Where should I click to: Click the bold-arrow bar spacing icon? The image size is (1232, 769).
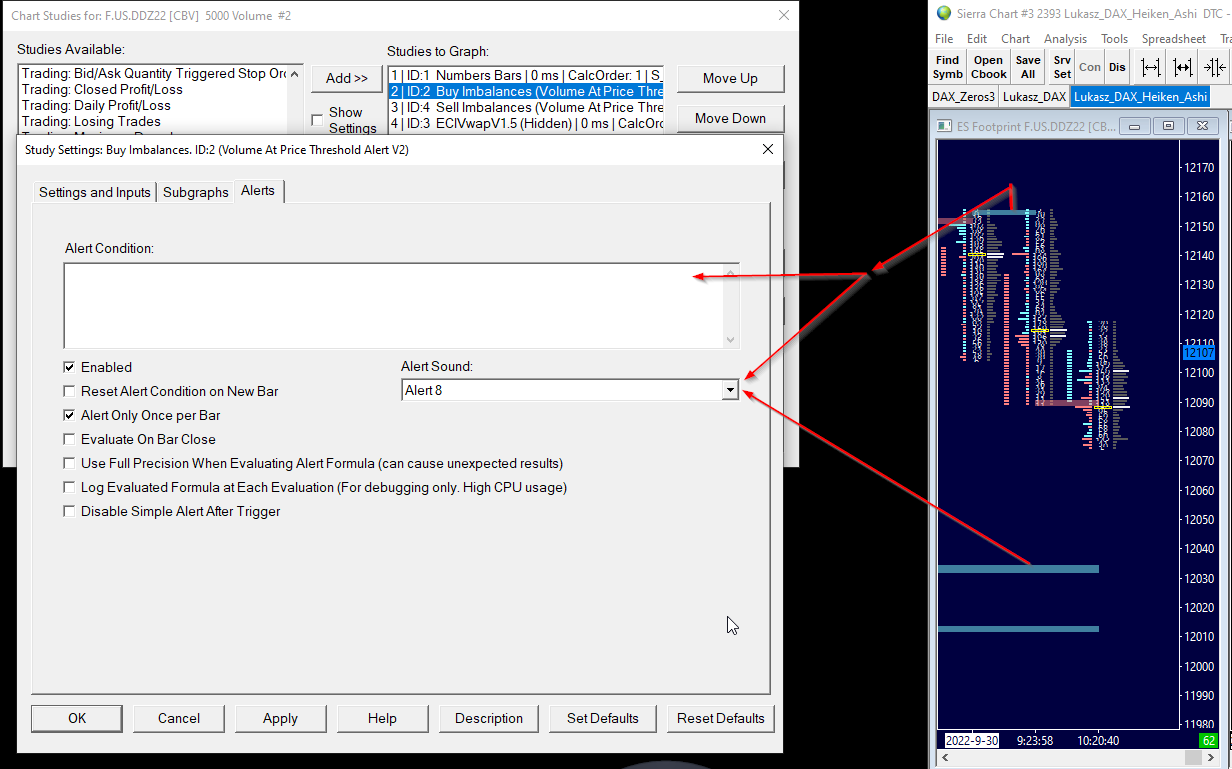coord(1183,67)
